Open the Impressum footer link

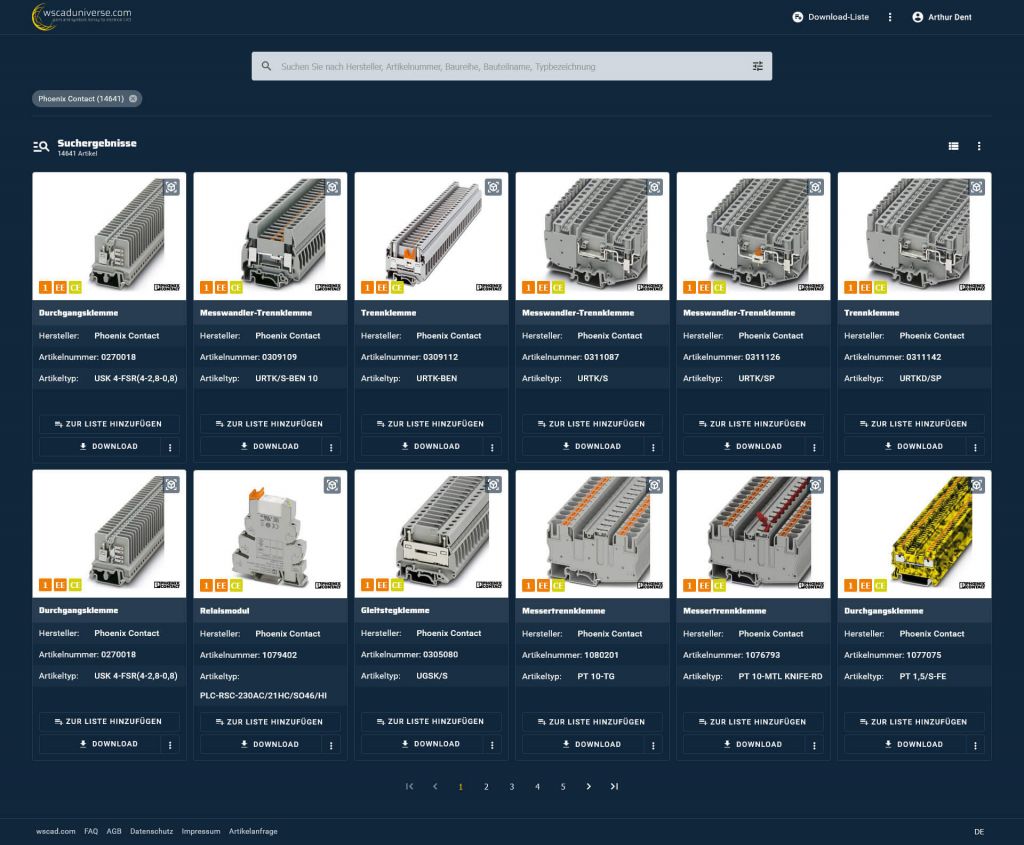200,831
